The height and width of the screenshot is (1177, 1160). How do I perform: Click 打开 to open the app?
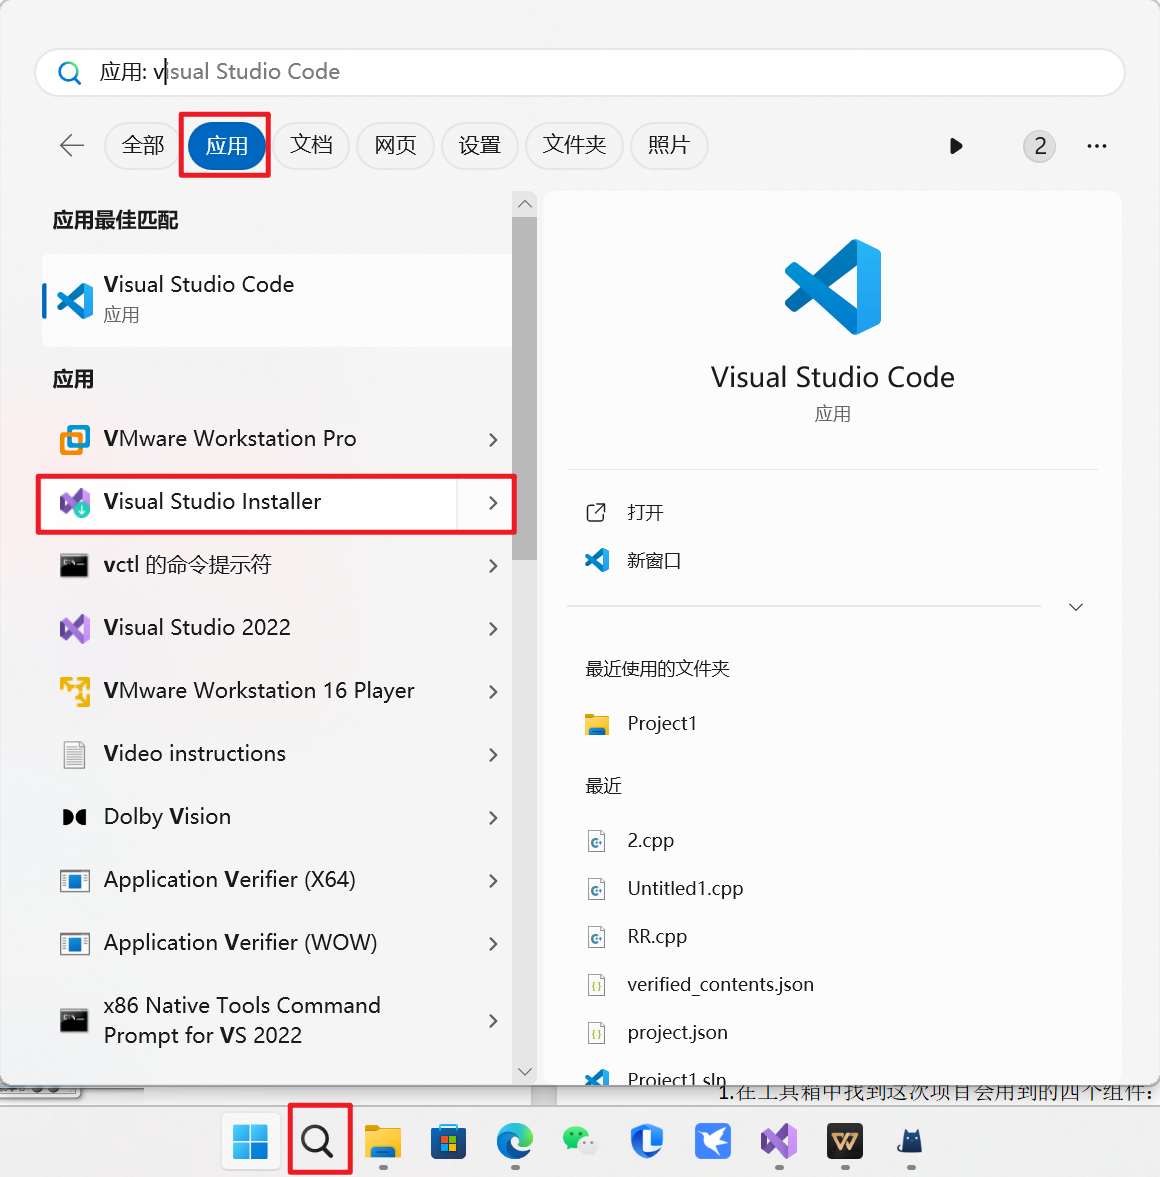[645, 513]
